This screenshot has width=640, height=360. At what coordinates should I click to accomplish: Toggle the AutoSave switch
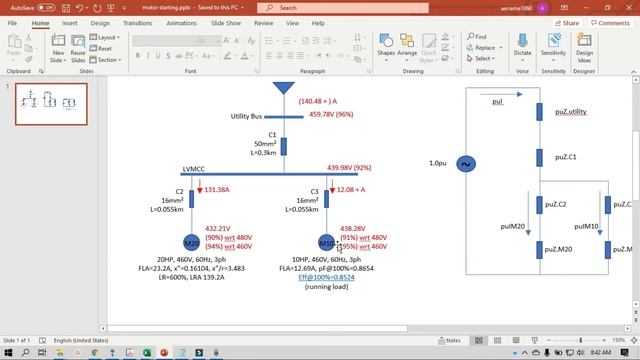(46, 8)
